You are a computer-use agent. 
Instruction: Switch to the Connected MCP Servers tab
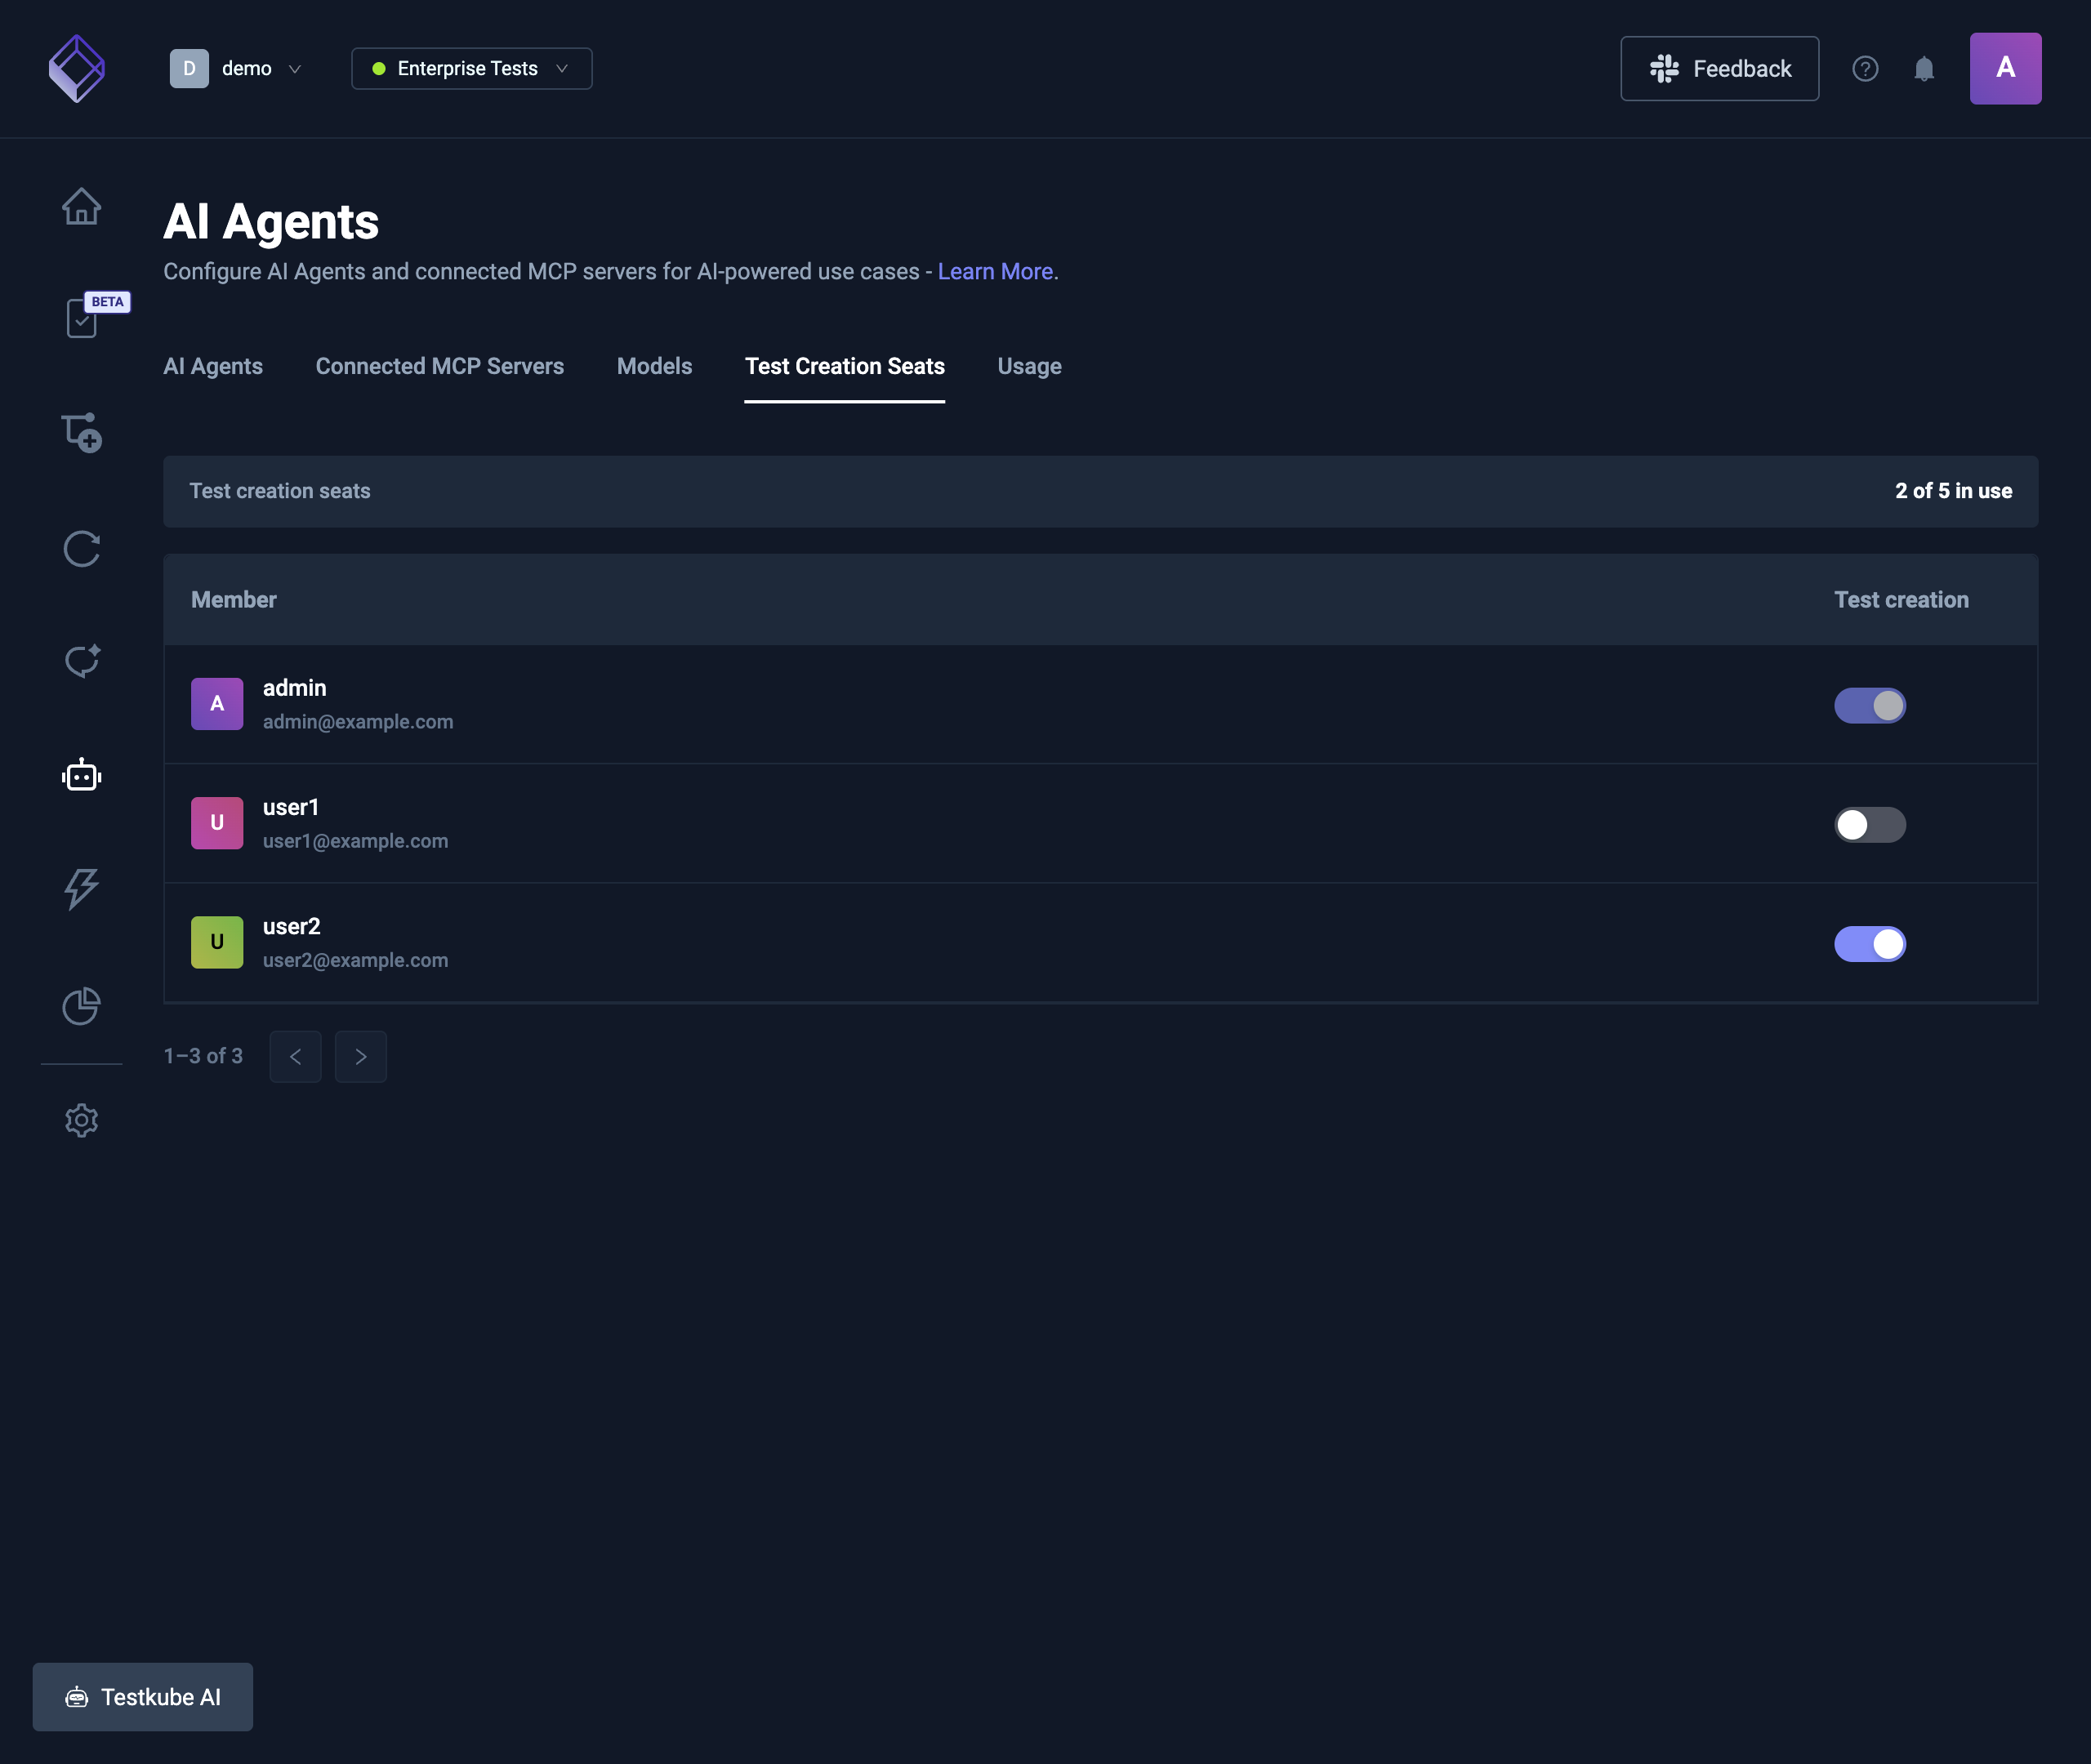(439, 366)
